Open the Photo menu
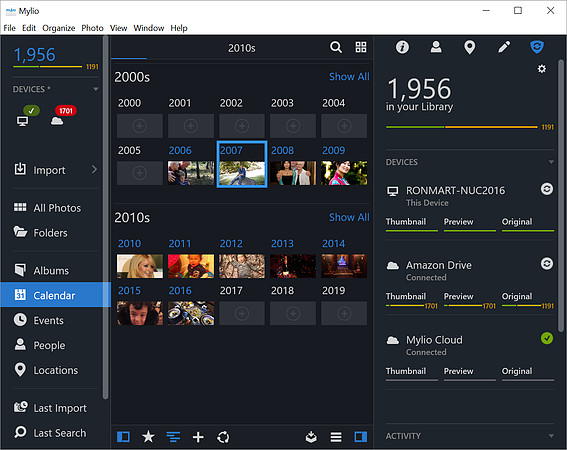Viewport: 567px width, 450px height. click(92, 28)
